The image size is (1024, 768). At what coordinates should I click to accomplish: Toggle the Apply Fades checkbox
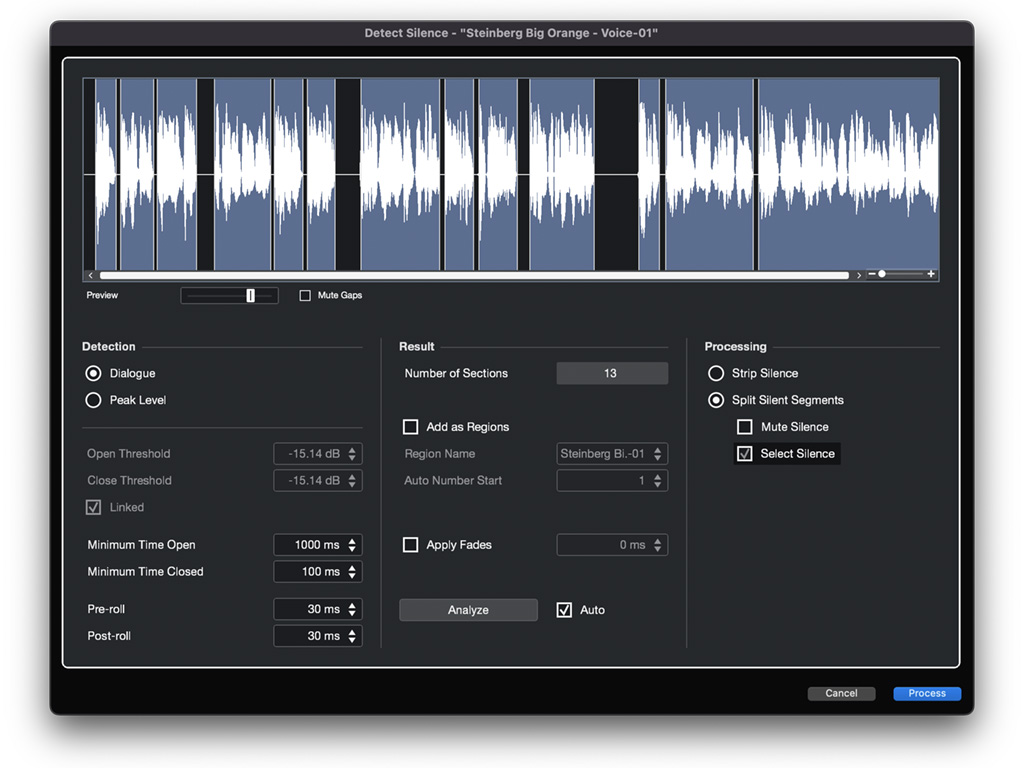click(410, 545)
